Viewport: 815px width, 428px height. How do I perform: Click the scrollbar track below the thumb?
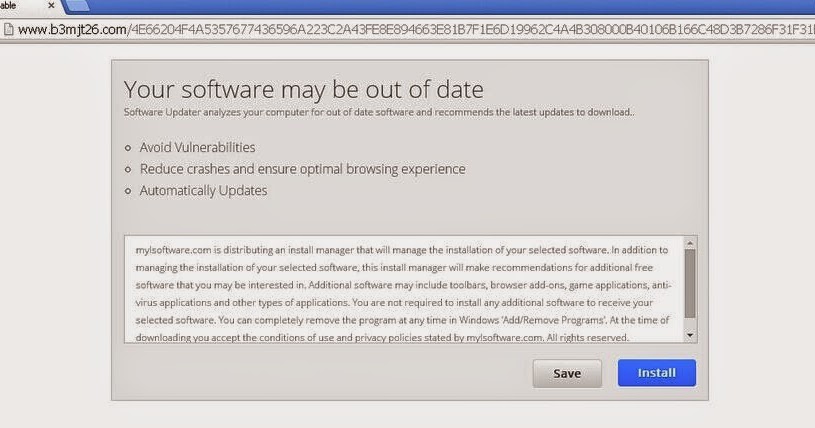click(x=690, y=323)
